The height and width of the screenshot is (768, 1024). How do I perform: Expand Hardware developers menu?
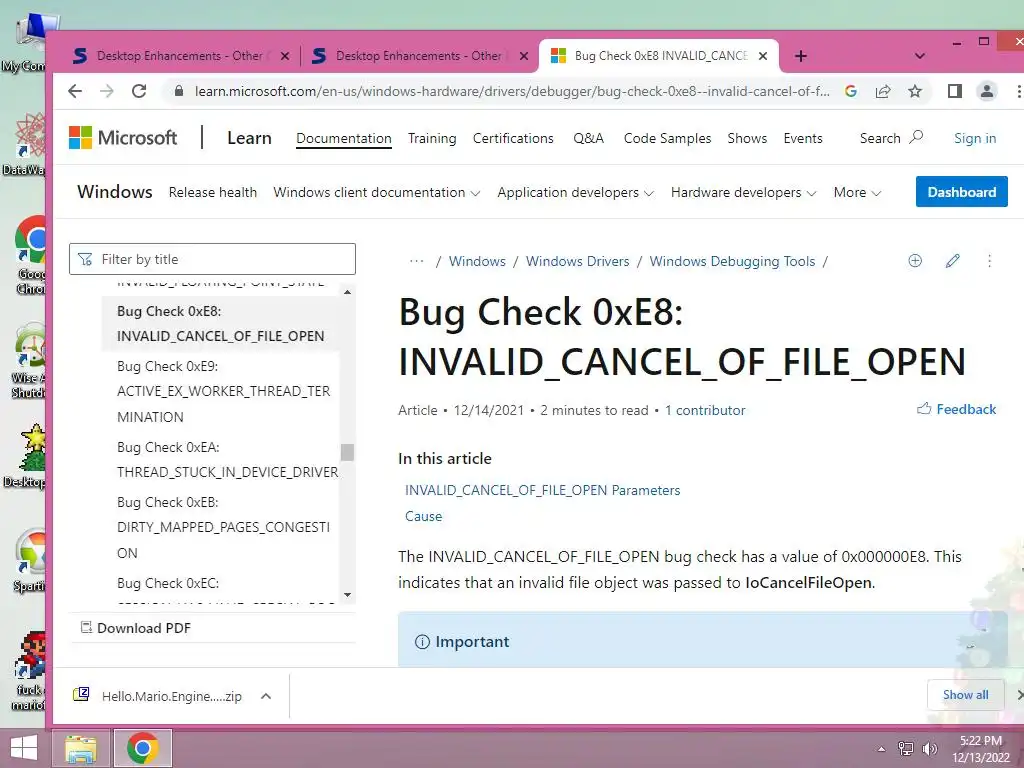pyautogui.click(x=743, y=193)
